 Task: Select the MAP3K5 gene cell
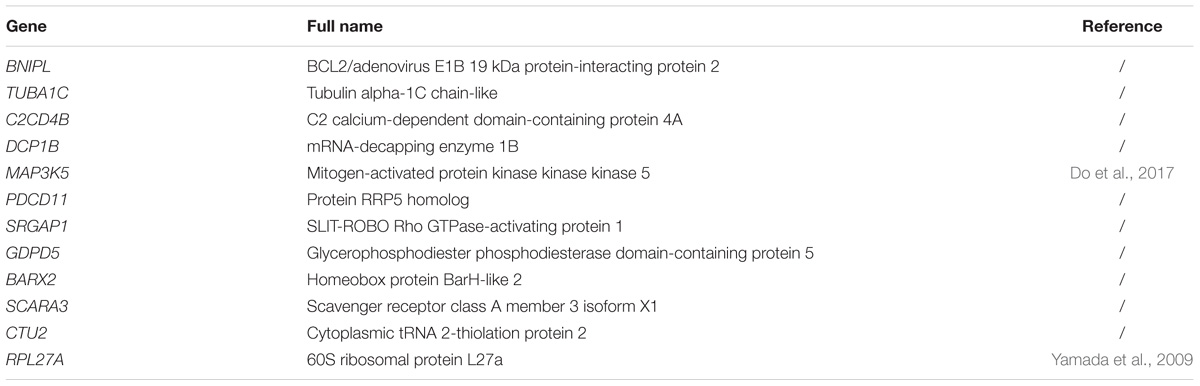[36, 173]
